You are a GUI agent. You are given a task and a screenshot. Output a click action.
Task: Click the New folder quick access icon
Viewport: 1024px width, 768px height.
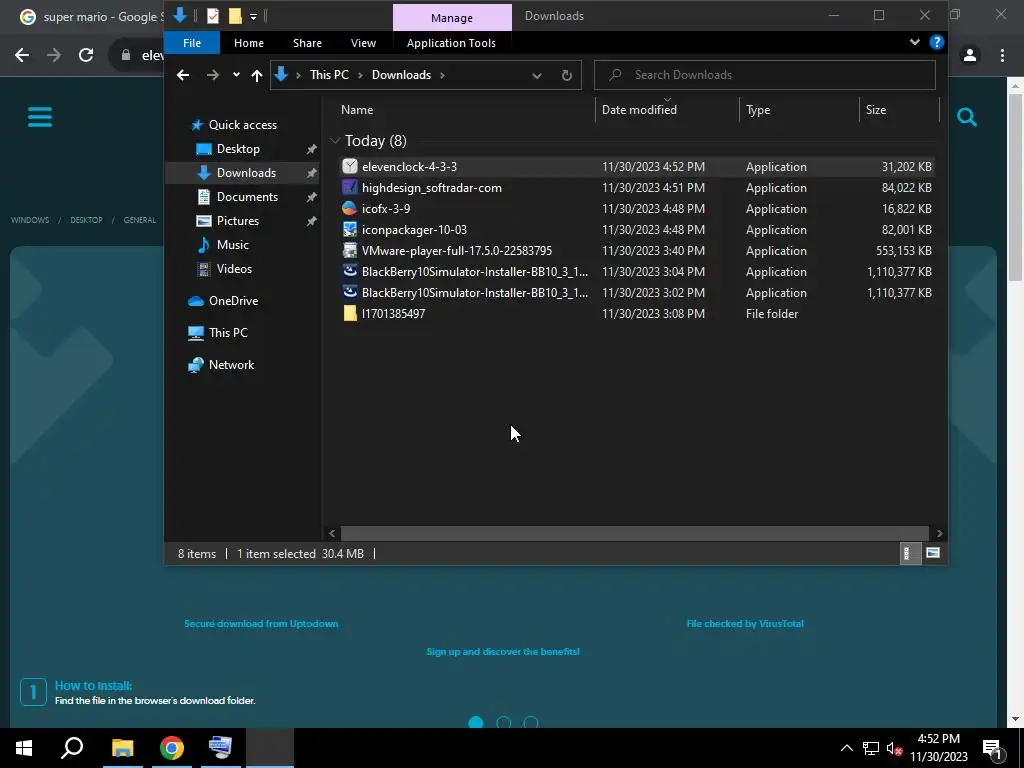(235, 16)
